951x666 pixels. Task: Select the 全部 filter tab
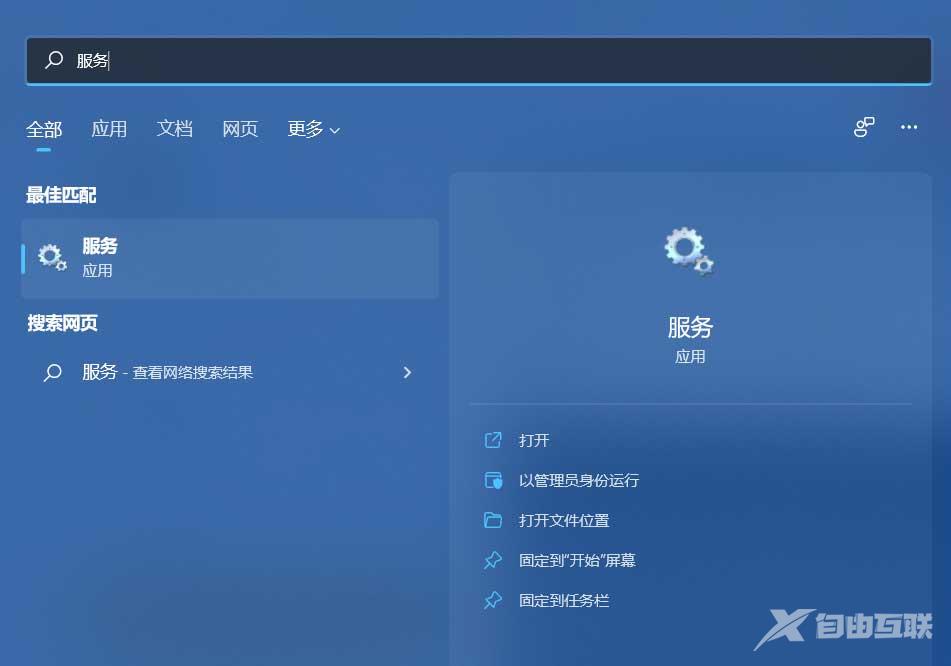44,128
